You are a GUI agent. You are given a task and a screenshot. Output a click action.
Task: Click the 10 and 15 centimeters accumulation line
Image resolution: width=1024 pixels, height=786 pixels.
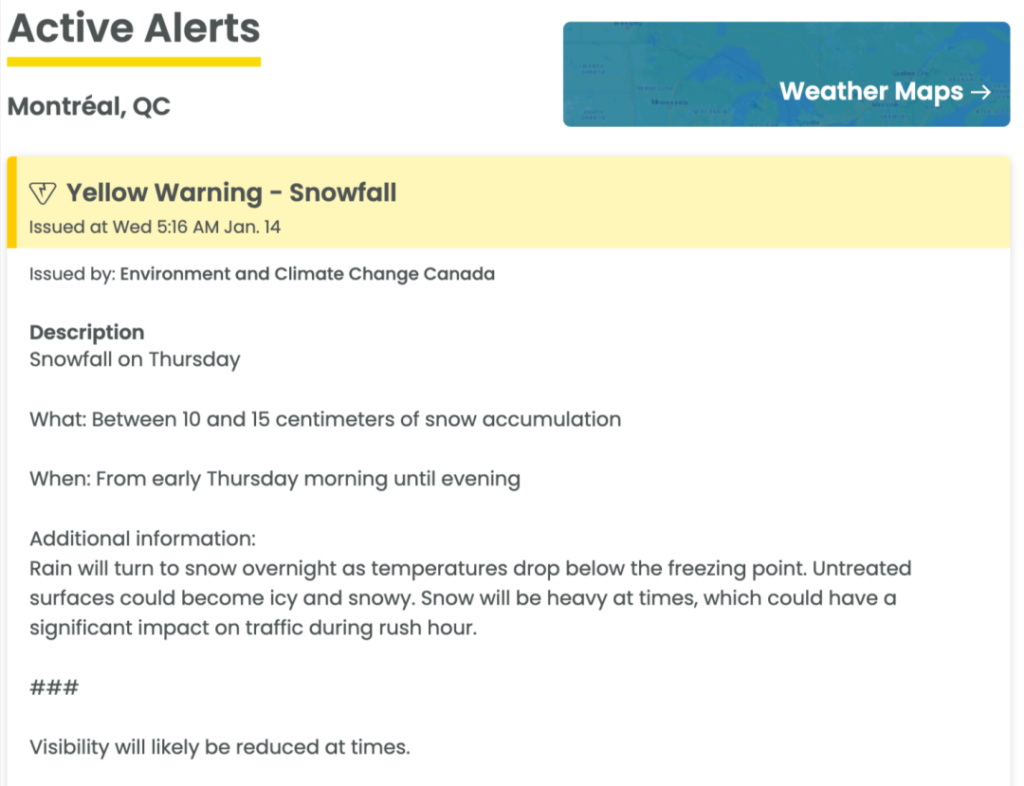tap(325, 419)
